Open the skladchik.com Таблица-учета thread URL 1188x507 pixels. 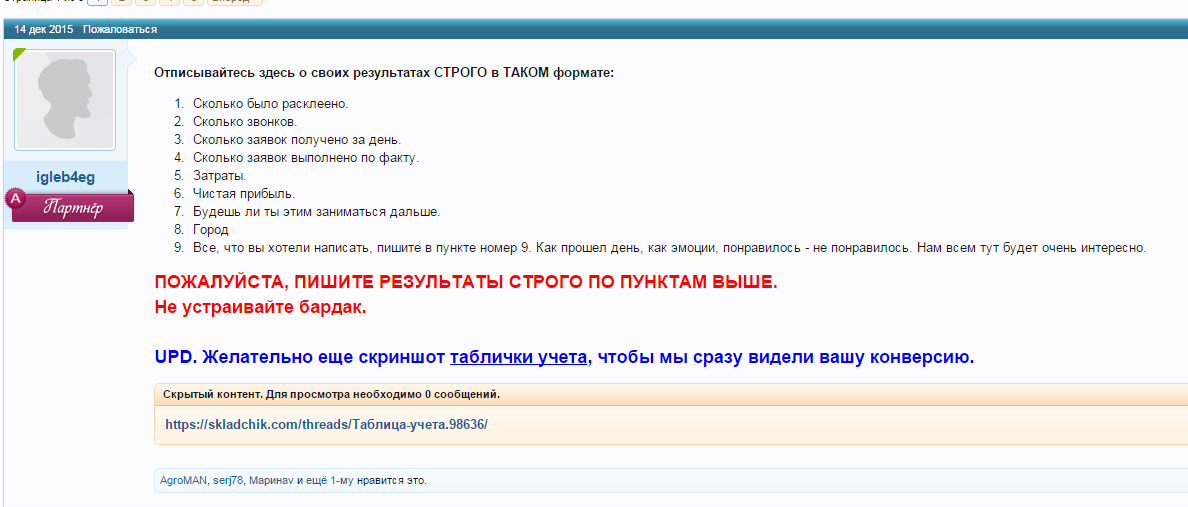(326, 424)
